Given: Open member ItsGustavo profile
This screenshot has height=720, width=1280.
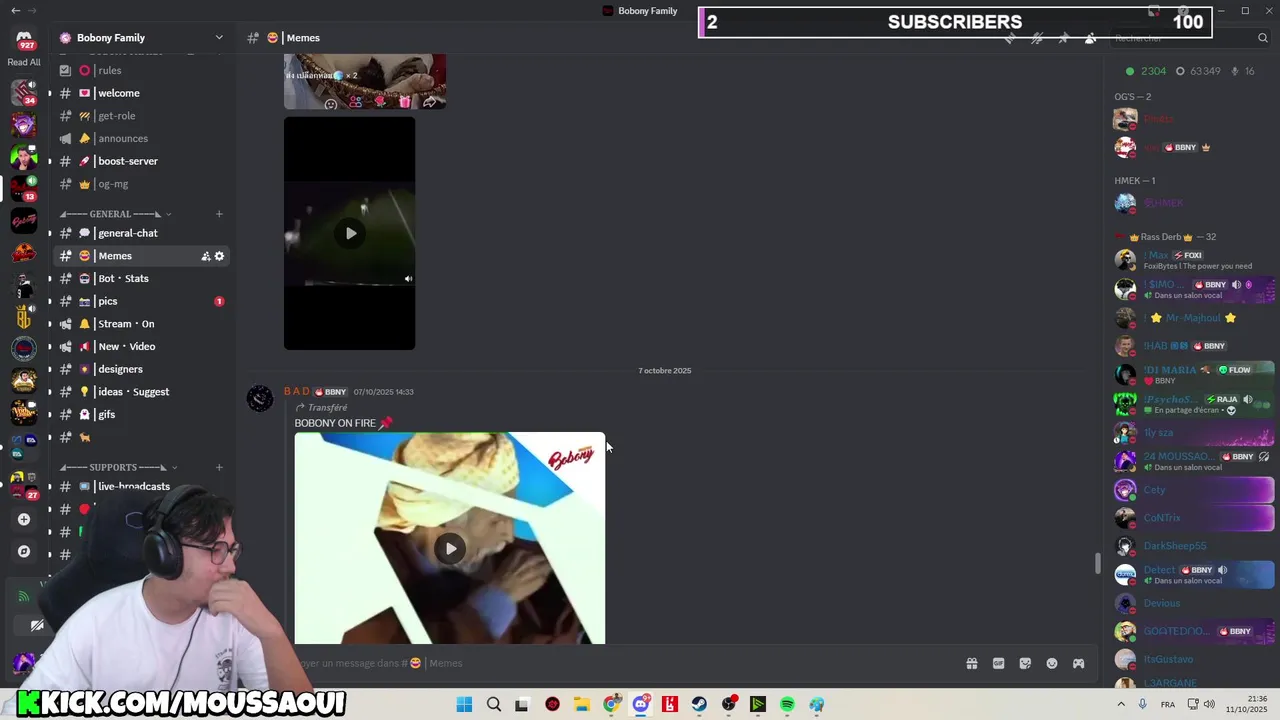Looking at the screenshot, I should pyautogui.click(x=1193, y=659).
